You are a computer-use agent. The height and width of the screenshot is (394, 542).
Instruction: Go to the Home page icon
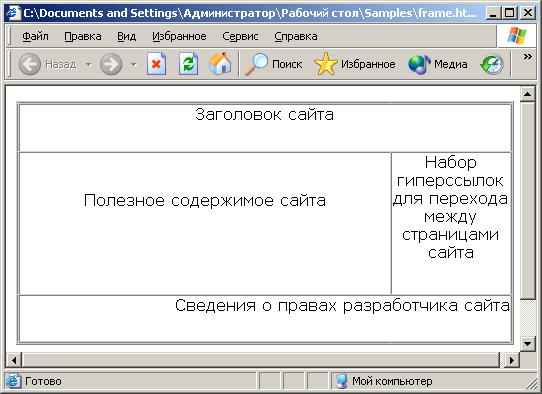(220, 64)
